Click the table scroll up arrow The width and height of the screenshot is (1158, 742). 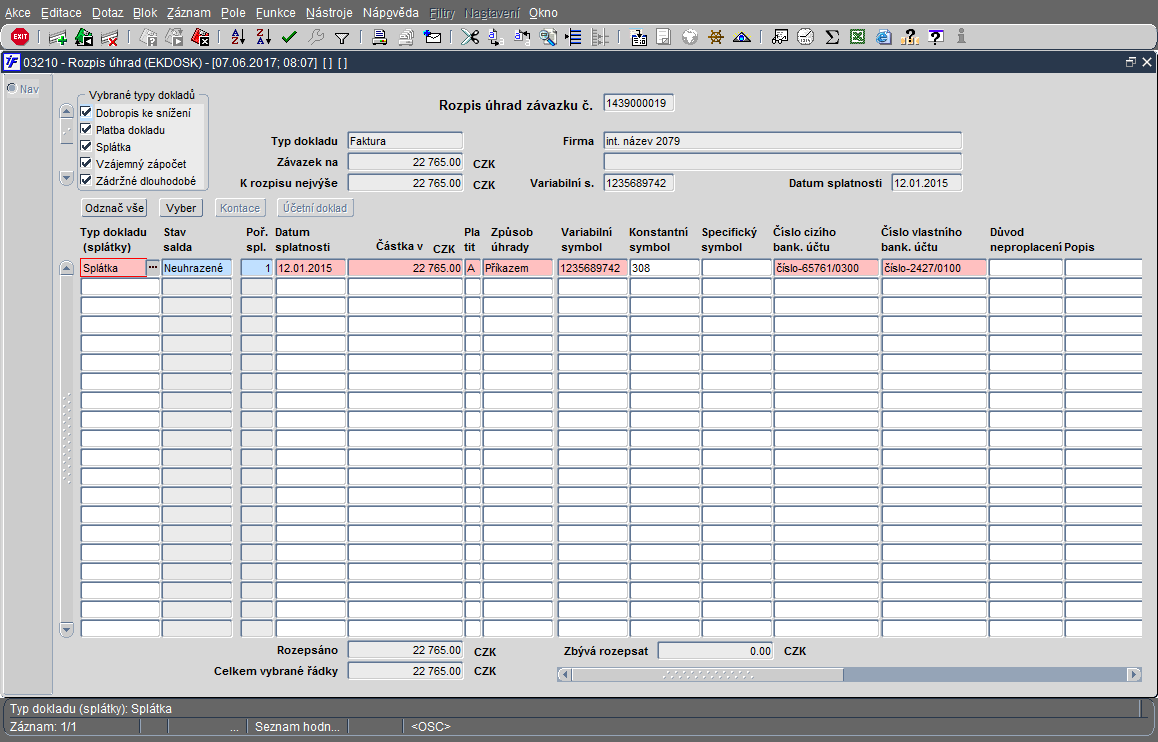coord(66,268)
